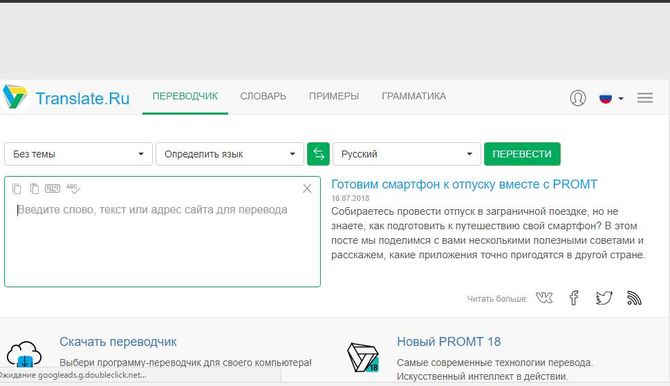Copy text icon in input box
The image size is (670, 386).
17,189
